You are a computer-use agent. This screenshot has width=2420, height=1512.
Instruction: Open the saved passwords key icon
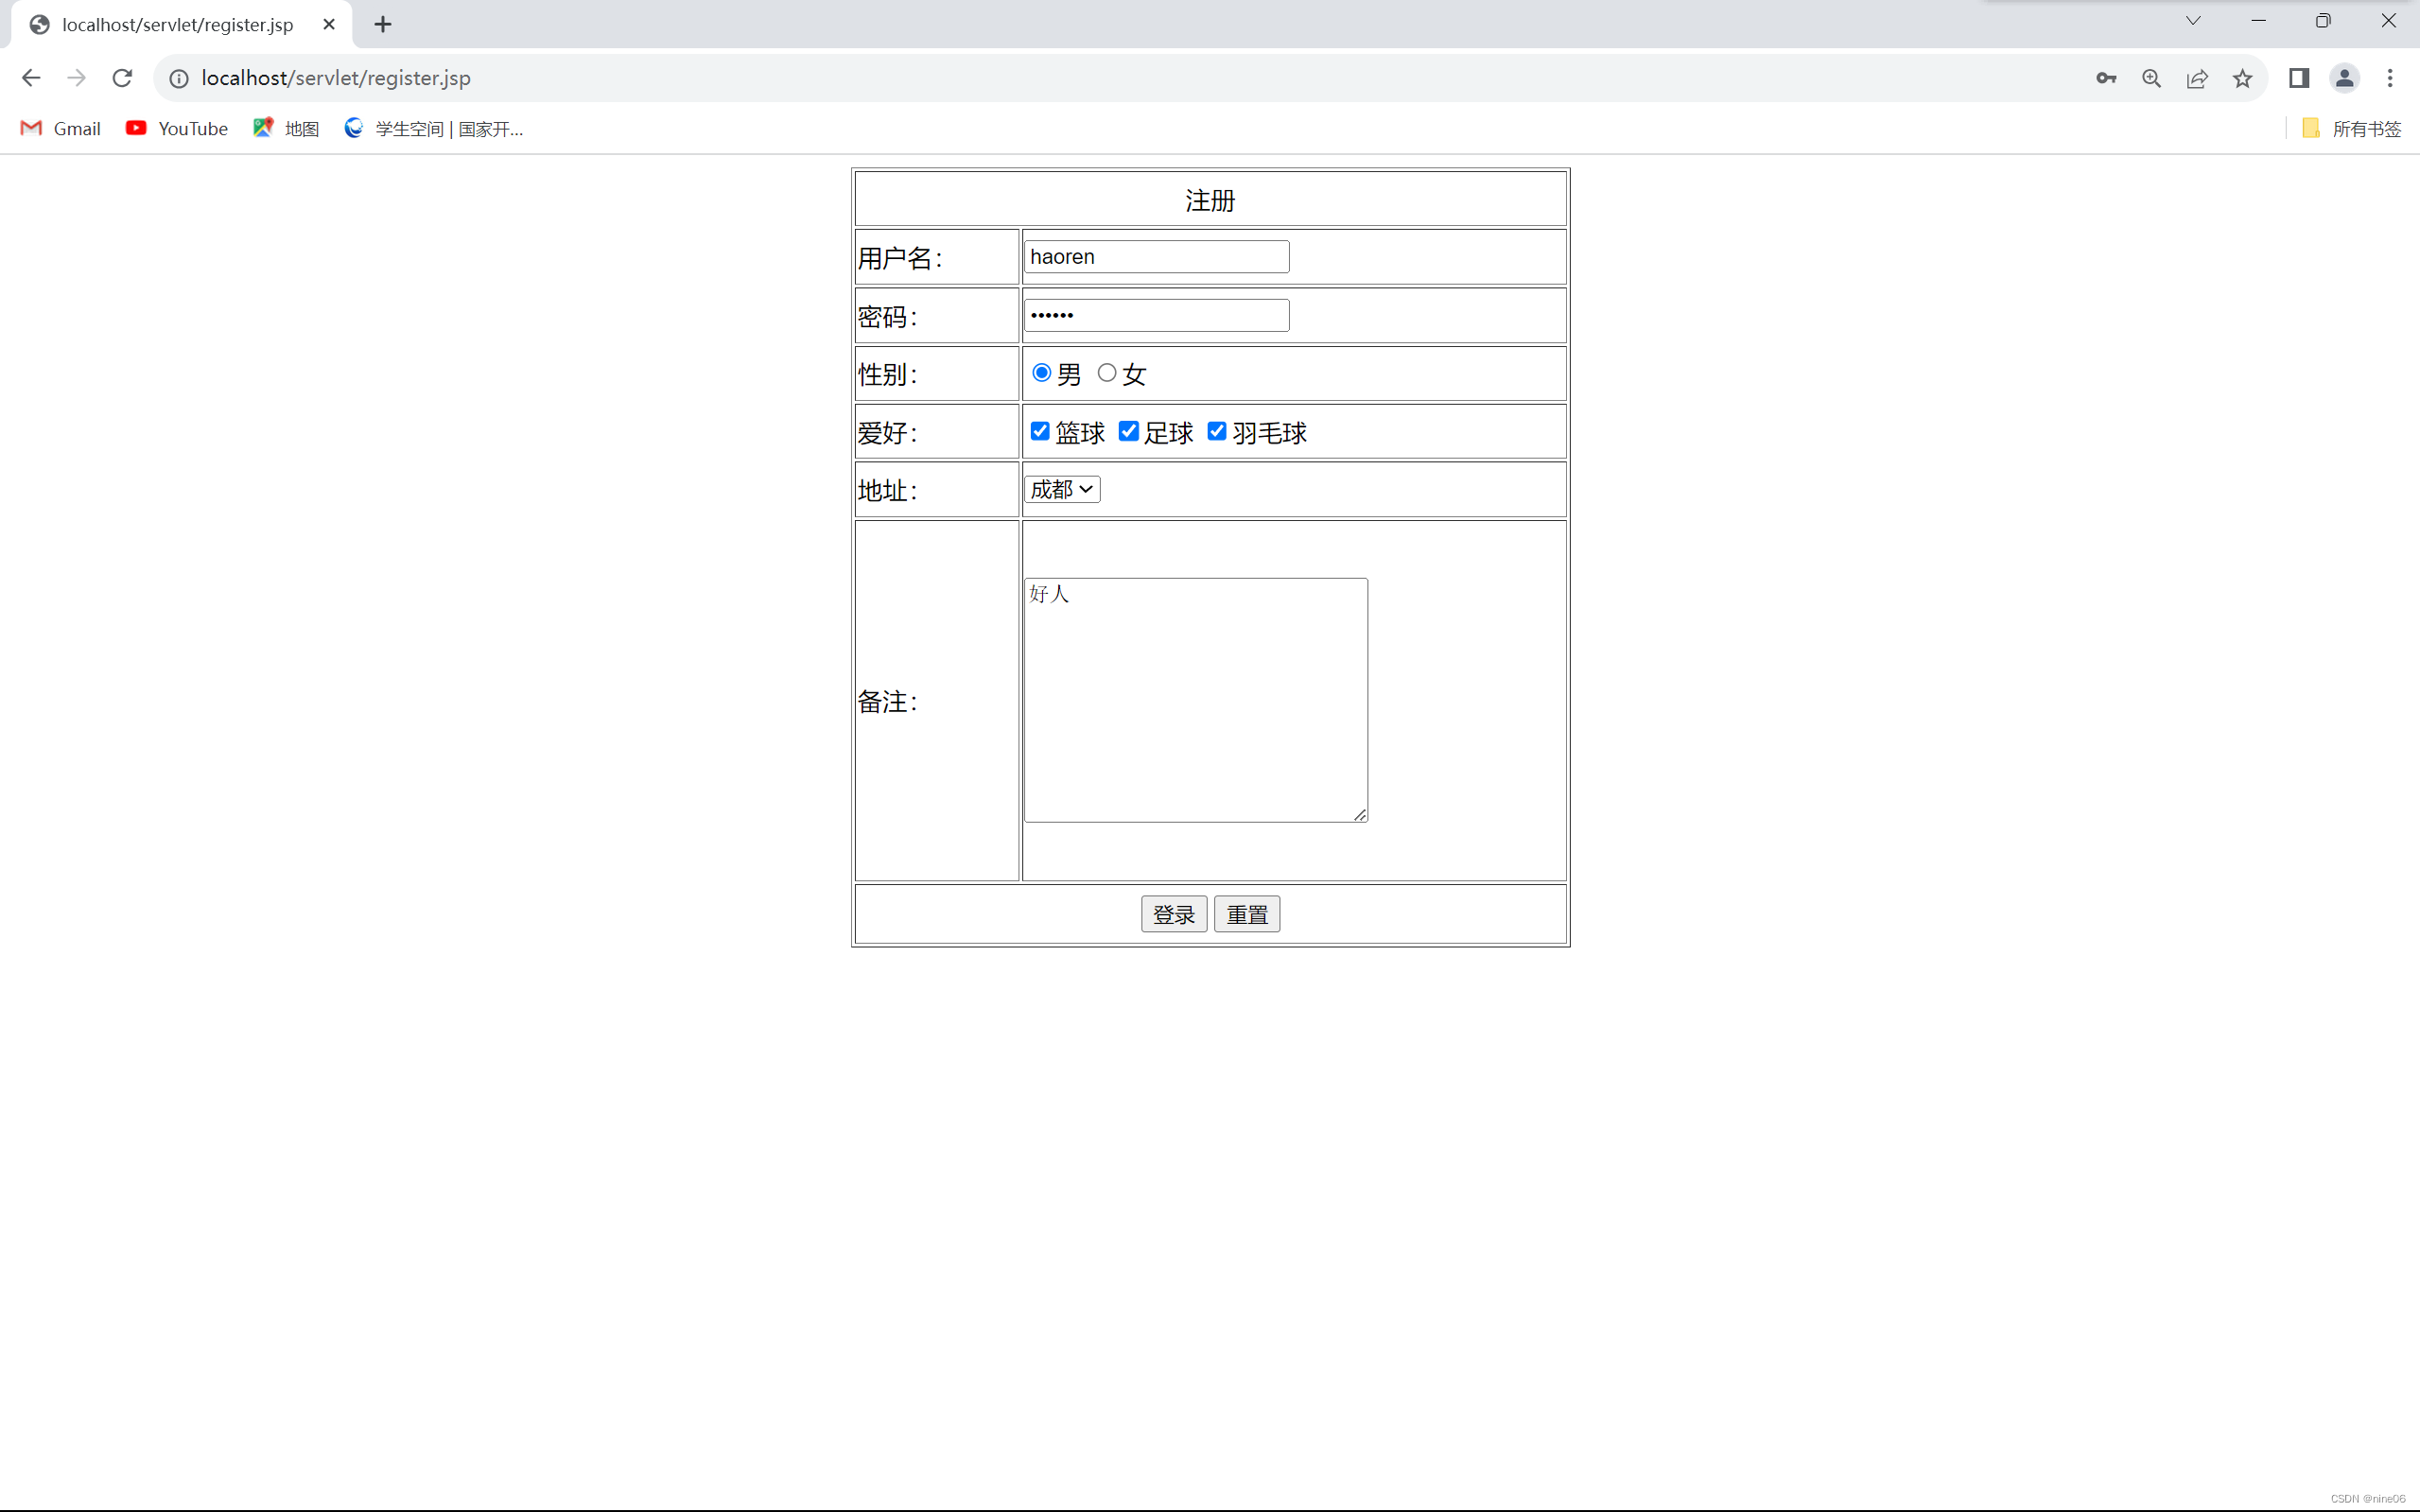[x=2106, y=78]
